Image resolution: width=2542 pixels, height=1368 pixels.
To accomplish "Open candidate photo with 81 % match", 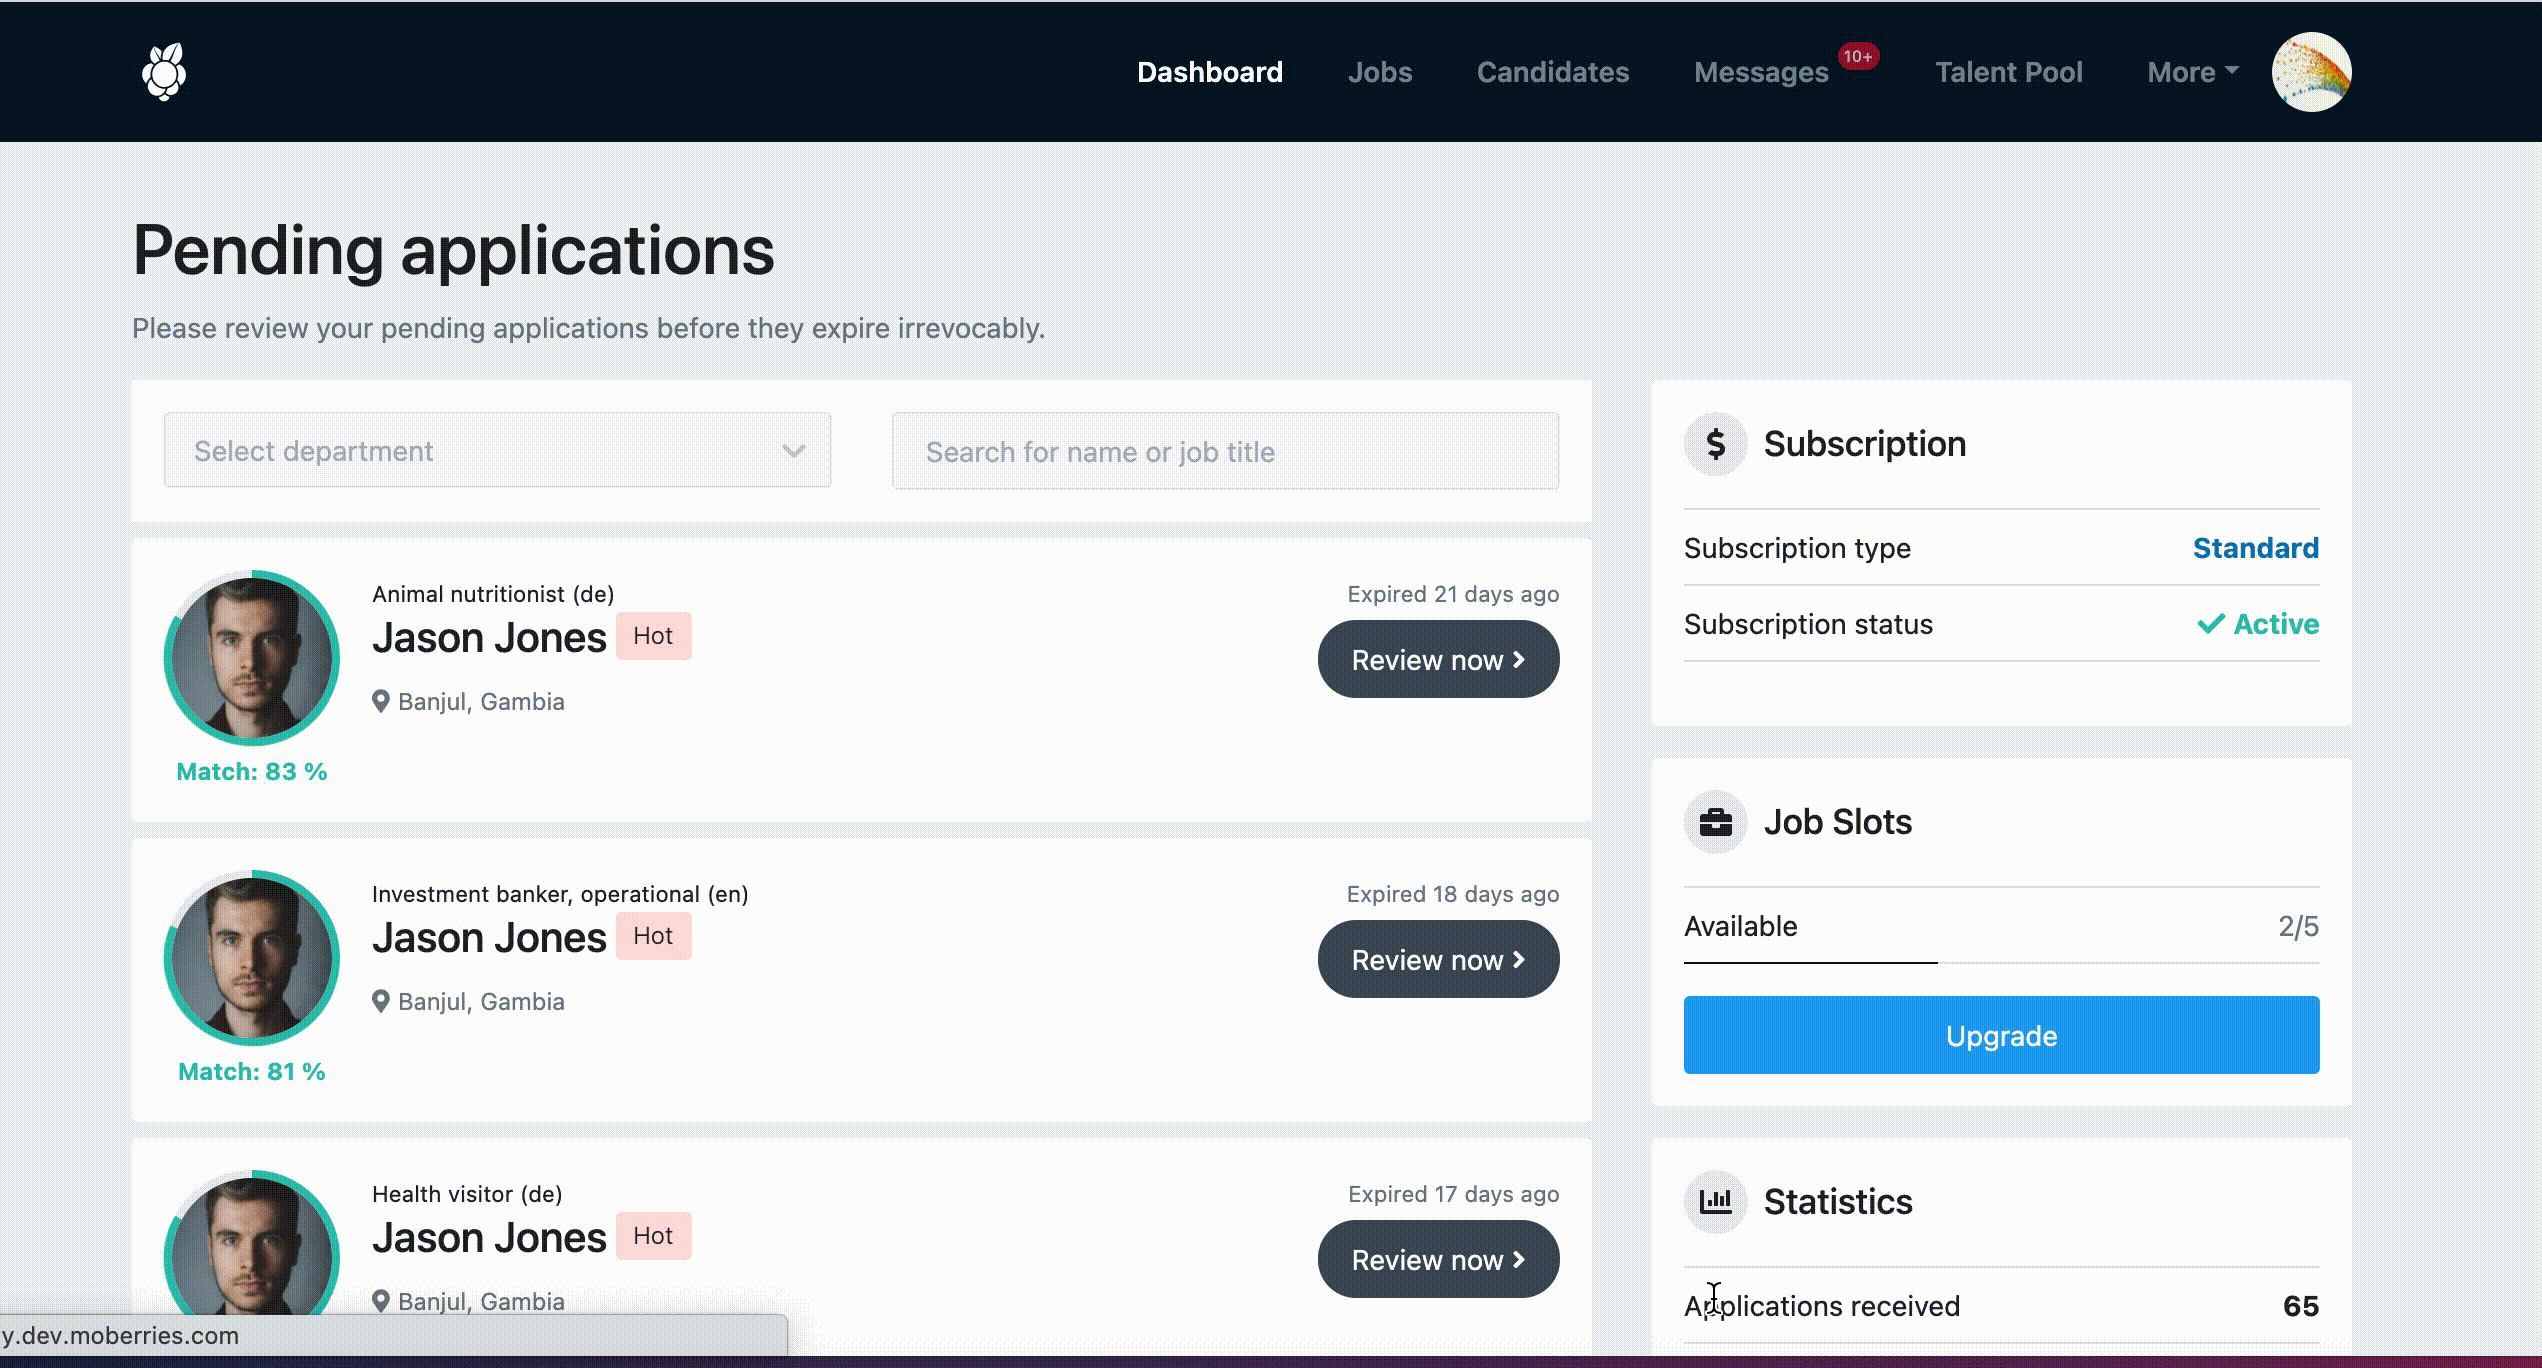I will [252, 958].
